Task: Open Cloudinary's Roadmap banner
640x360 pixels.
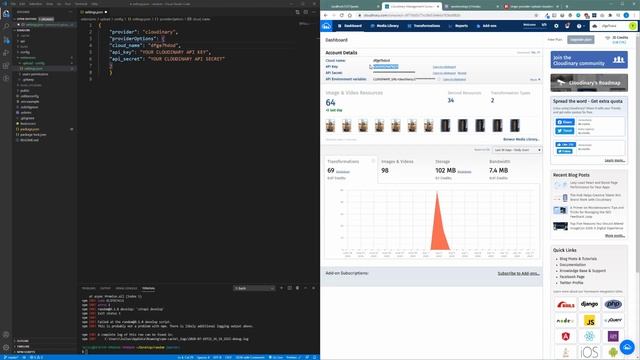Action: point(589,82)
